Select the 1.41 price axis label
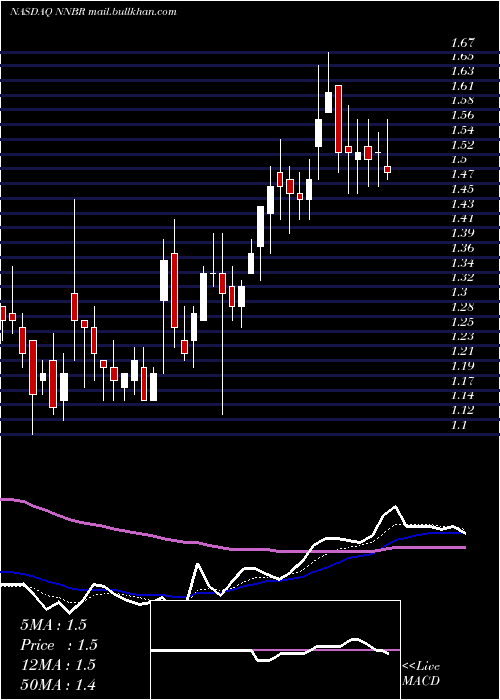 (462, 218)
